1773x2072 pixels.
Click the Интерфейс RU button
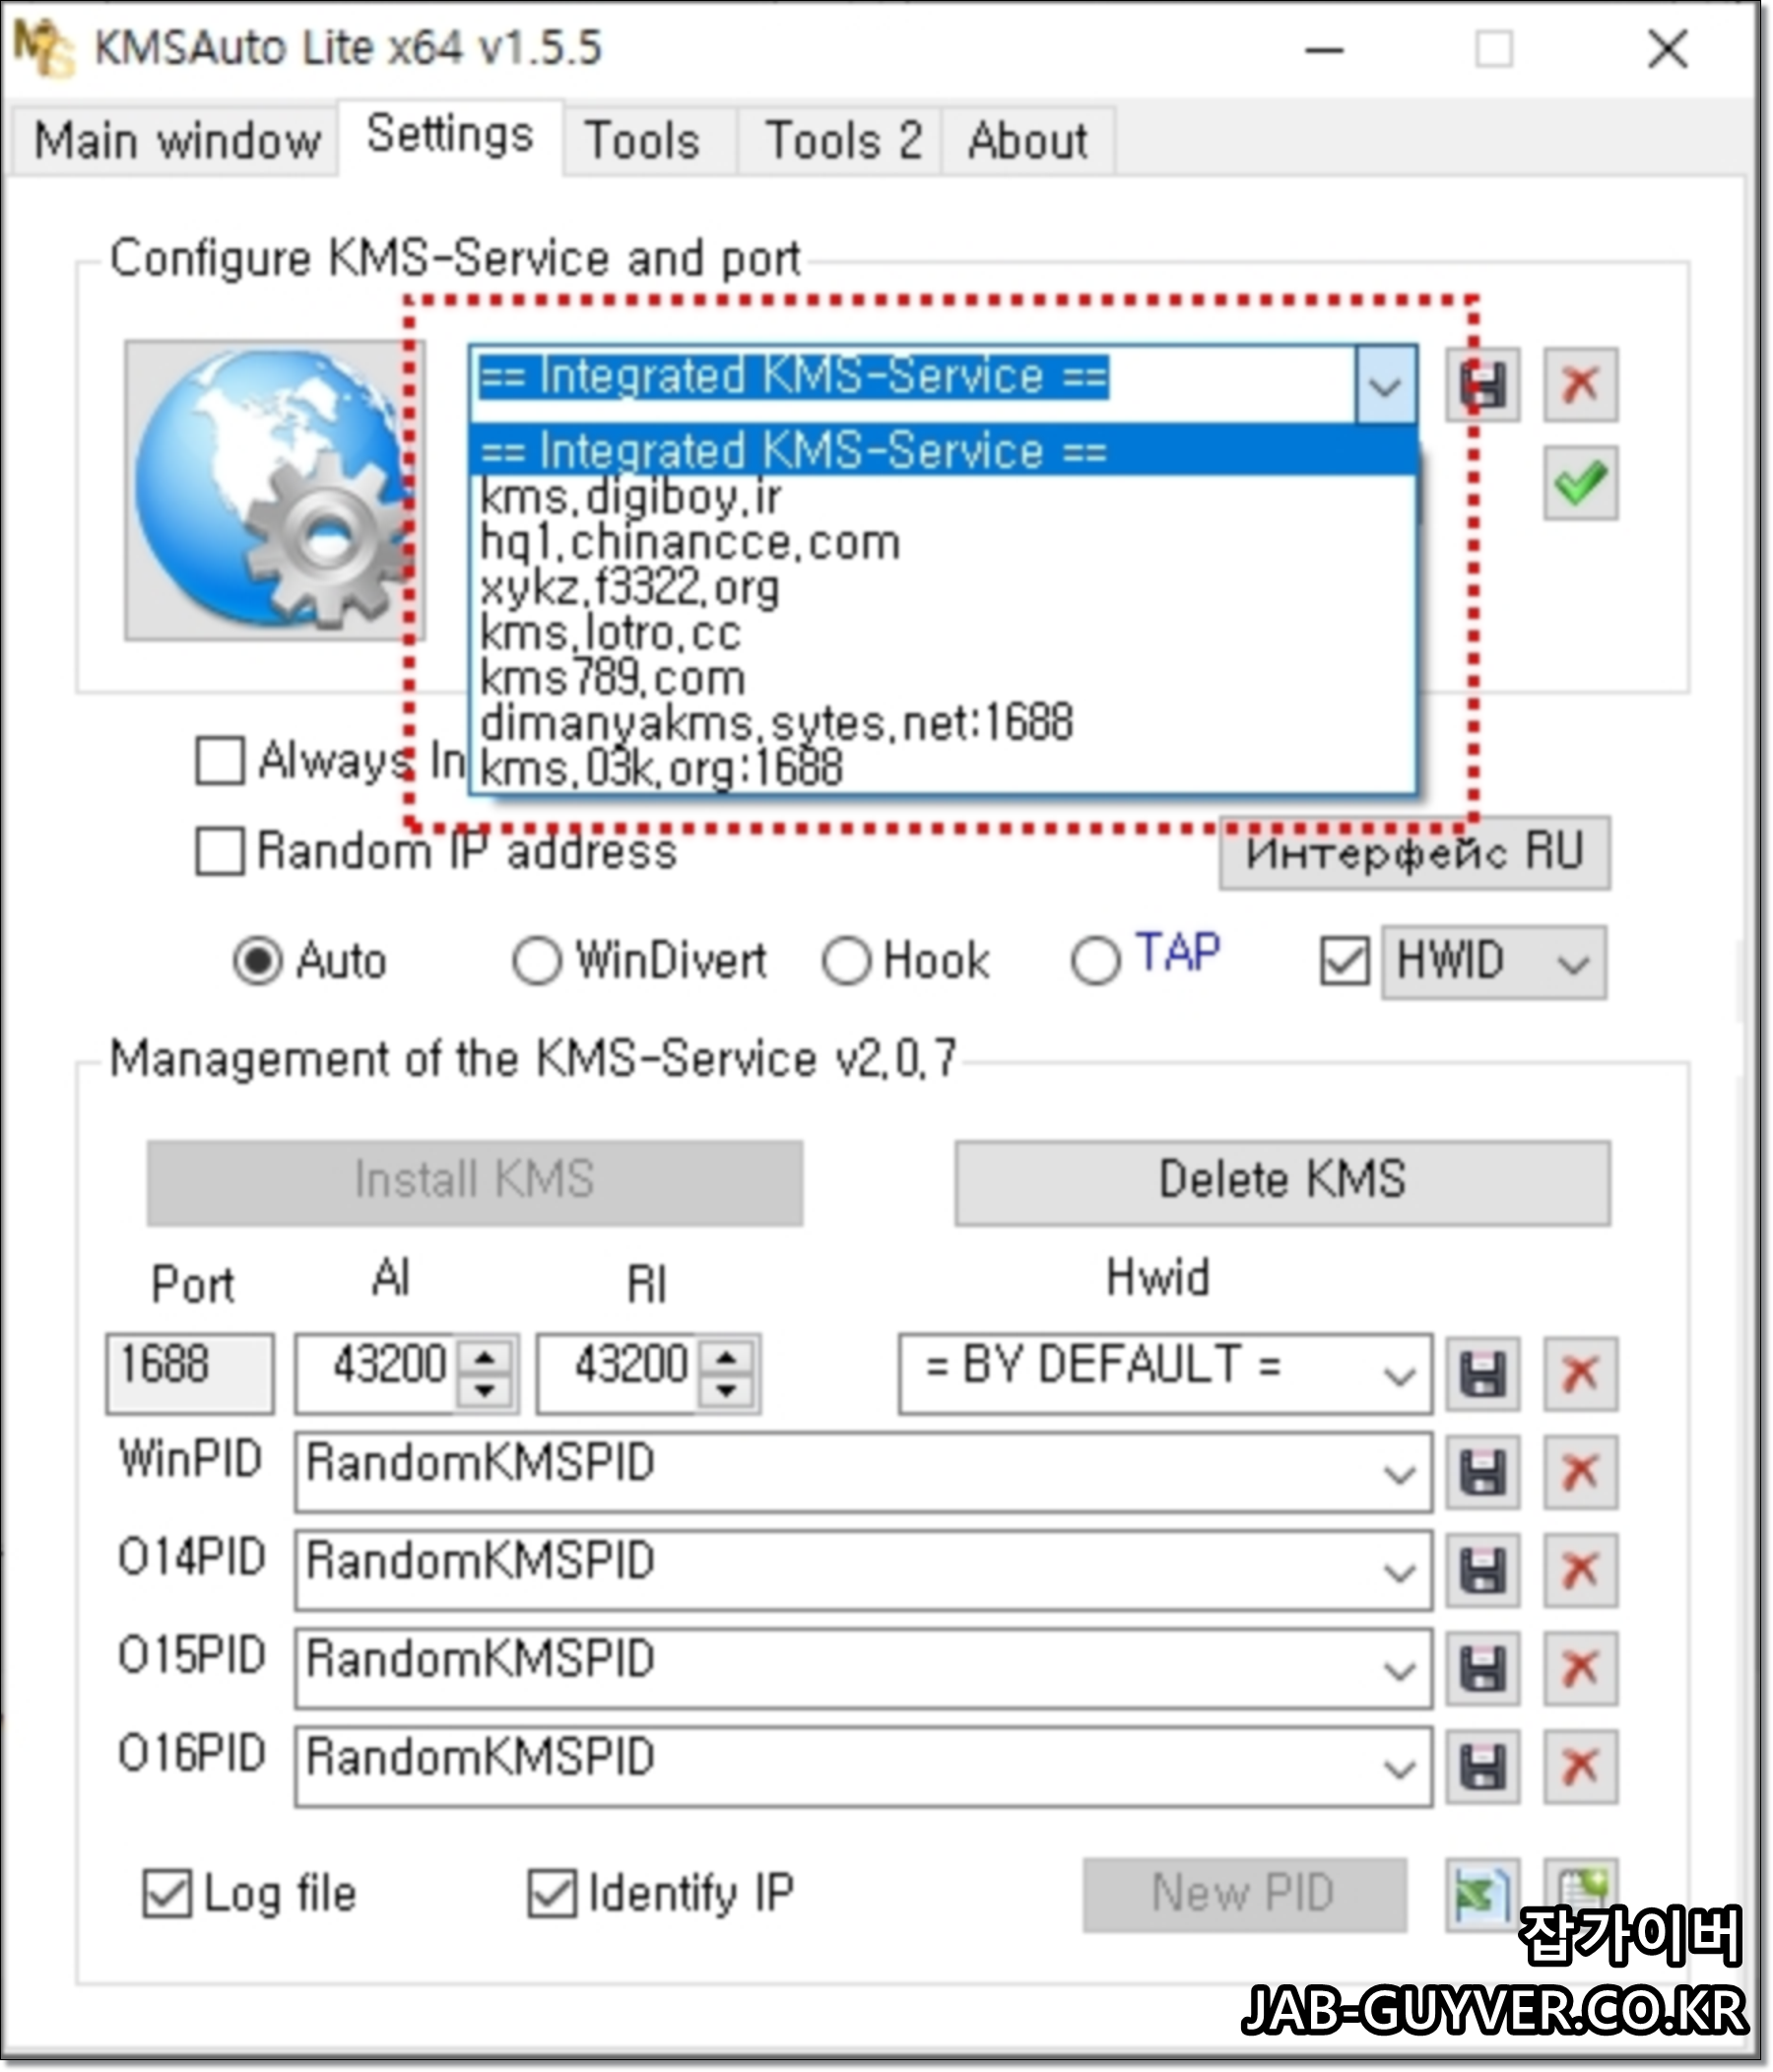[1414, 852]
